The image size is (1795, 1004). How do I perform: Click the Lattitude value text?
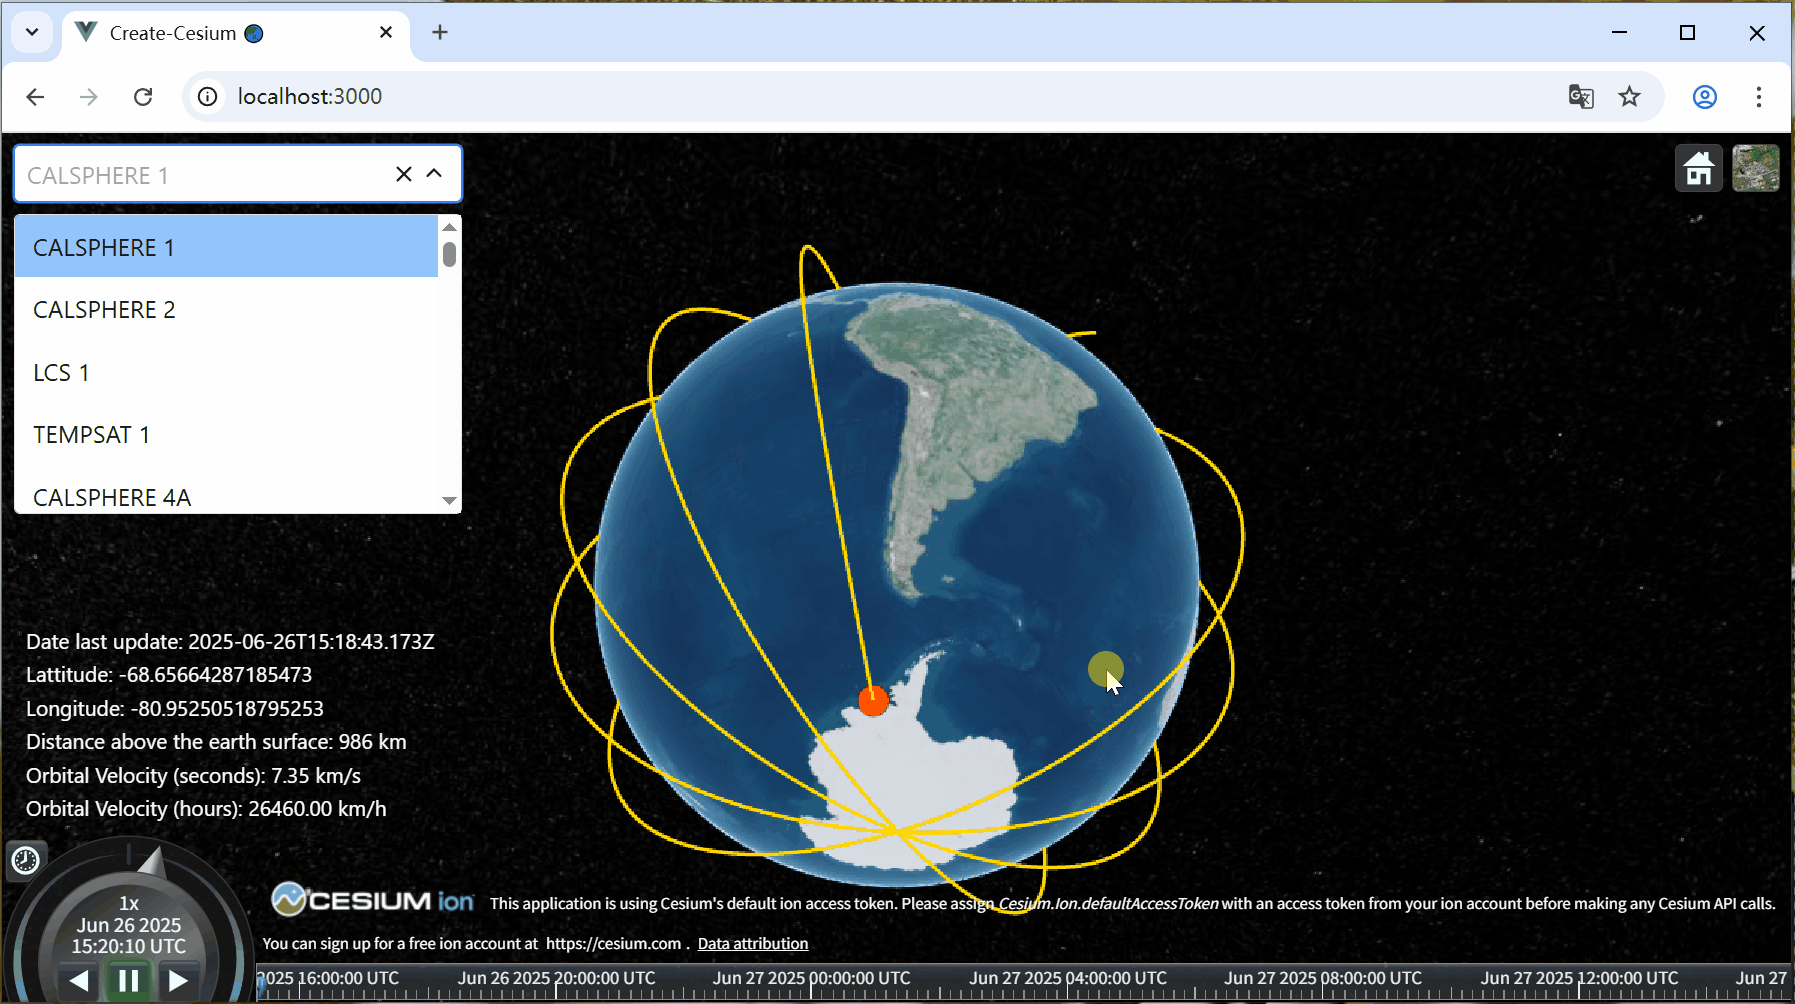(x=169, y=675)
